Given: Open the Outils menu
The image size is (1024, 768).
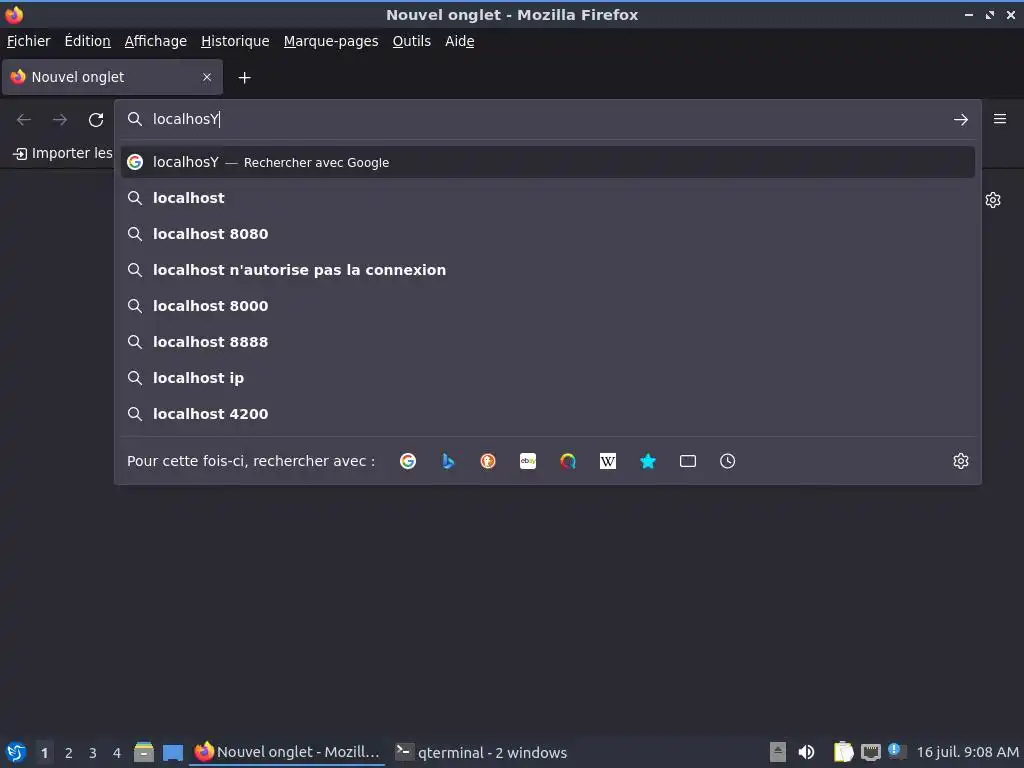Looking at the screenshot, I should point(411,41).
